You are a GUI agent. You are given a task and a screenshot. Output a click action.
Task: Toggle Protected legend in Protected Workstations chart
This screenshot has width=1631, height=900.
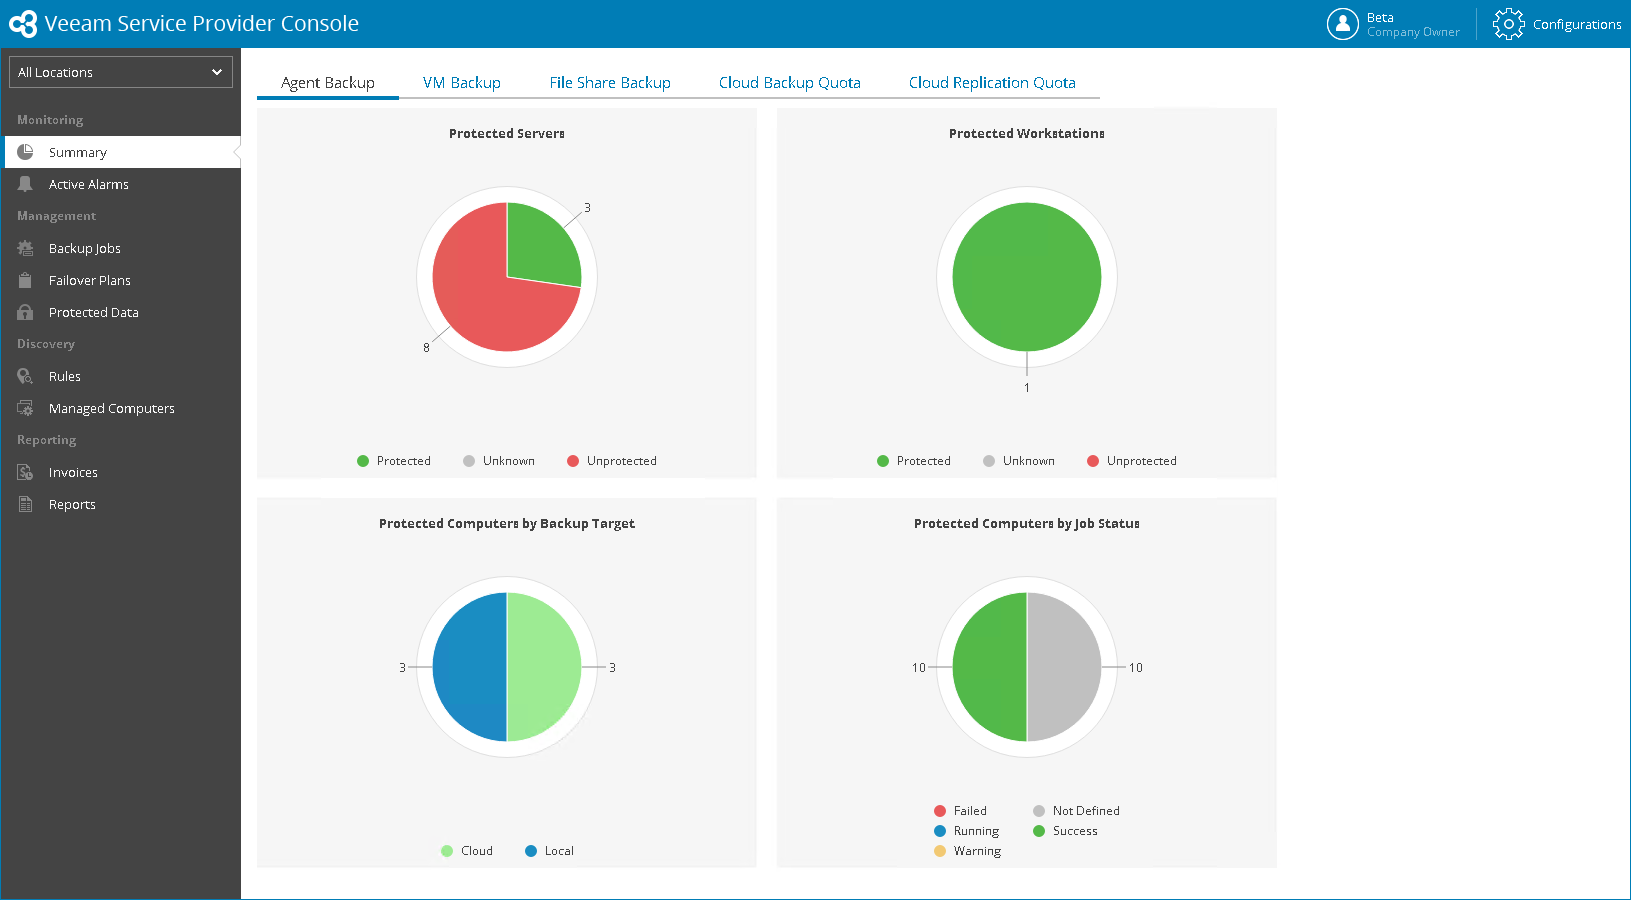pyautogui.click(x=914, y=461)
